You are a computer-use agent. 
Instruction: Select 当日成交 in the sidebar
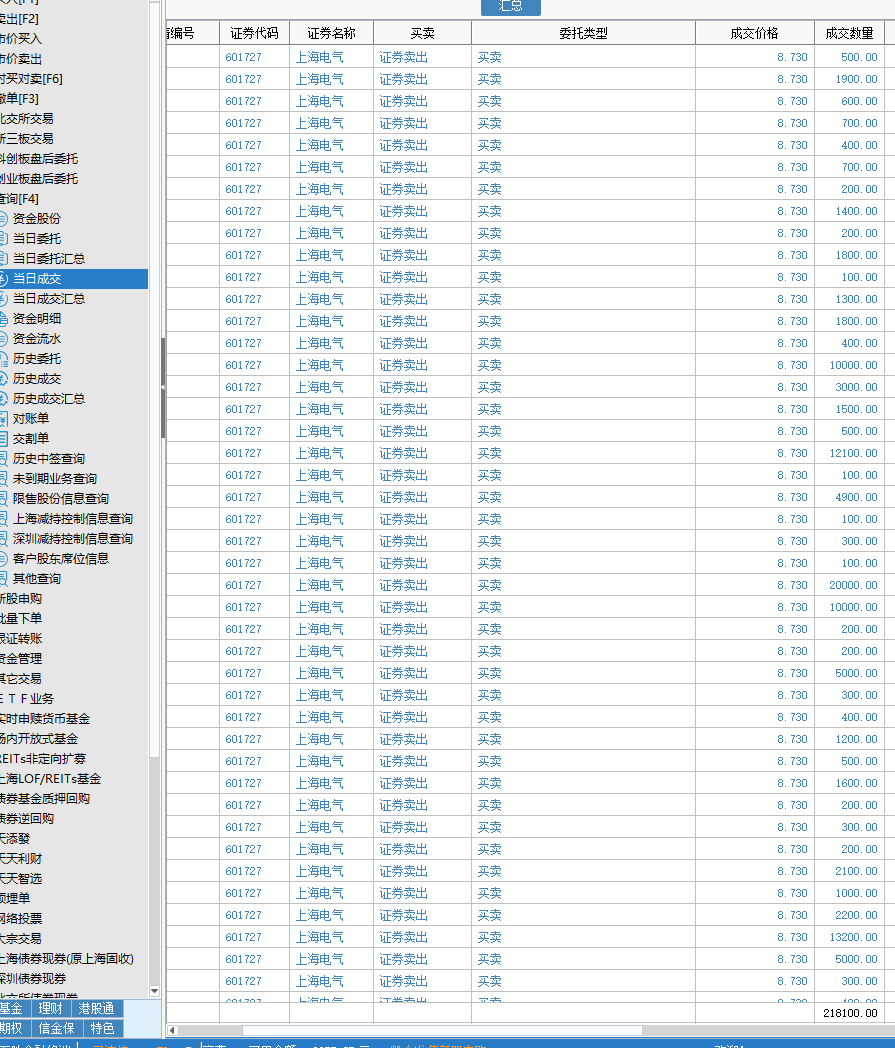point(74,279)
